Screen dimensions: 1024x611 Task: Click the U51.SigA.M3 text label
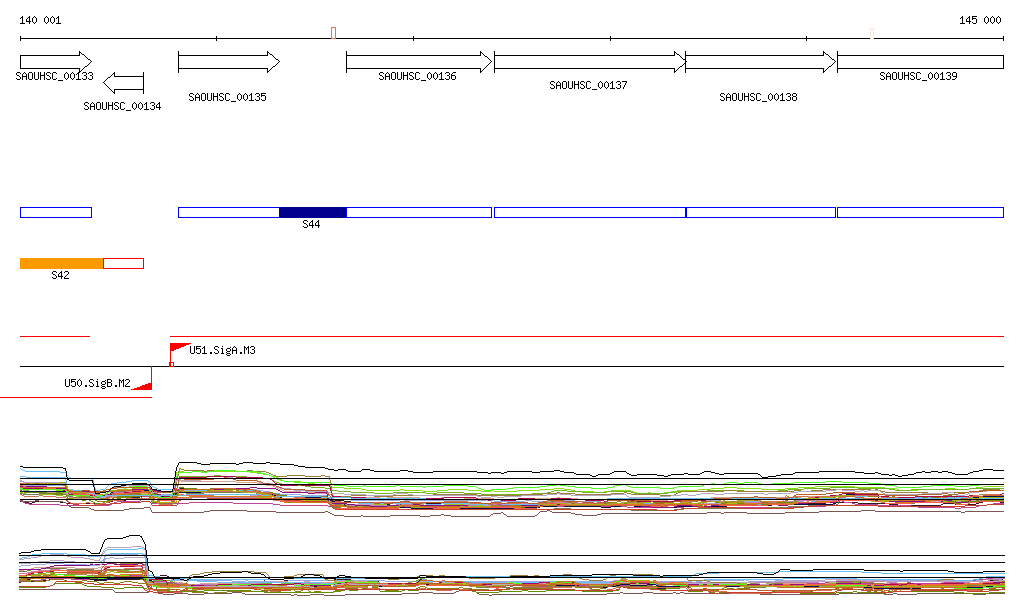(223, 351)
